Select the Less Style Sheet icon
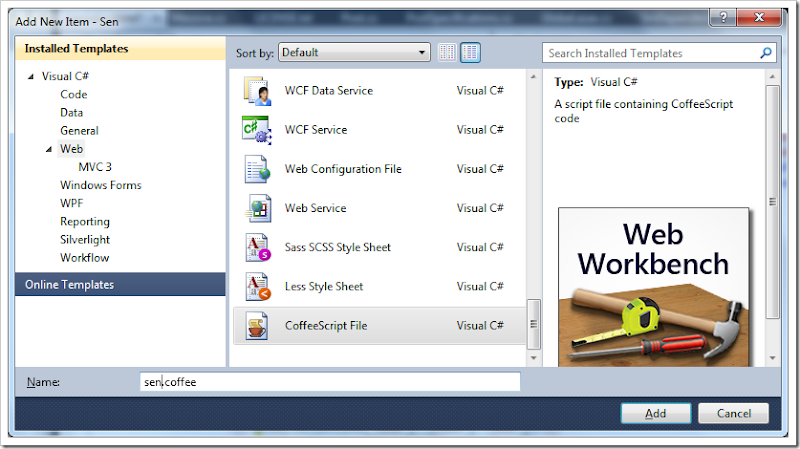The height and width of the screenshot is (449, 800). 258,287
